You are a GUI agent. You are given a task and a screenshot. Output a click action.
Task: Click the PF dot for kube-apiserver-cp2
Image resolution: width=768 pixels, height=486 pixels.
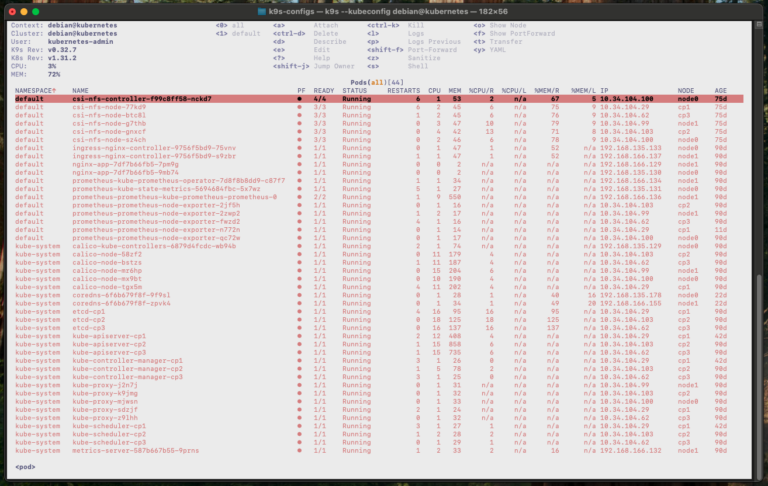click(x=300, y=345)
